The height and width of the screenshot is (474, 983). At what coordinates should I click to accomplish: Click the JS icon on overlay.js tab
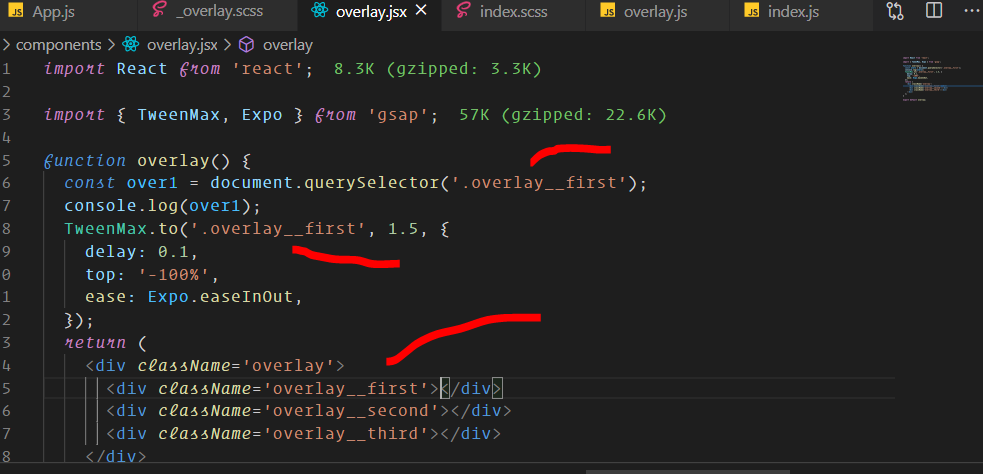point(607,11)
